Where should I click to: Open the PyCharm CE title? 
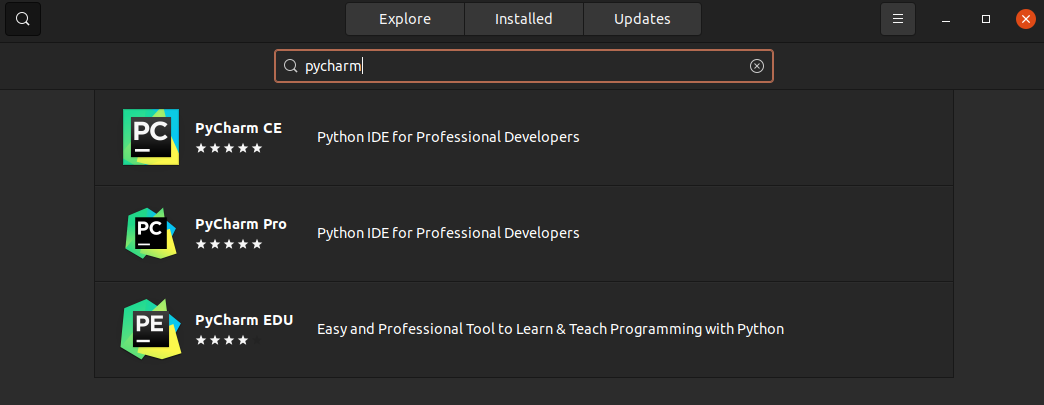(x=238, y=128)
